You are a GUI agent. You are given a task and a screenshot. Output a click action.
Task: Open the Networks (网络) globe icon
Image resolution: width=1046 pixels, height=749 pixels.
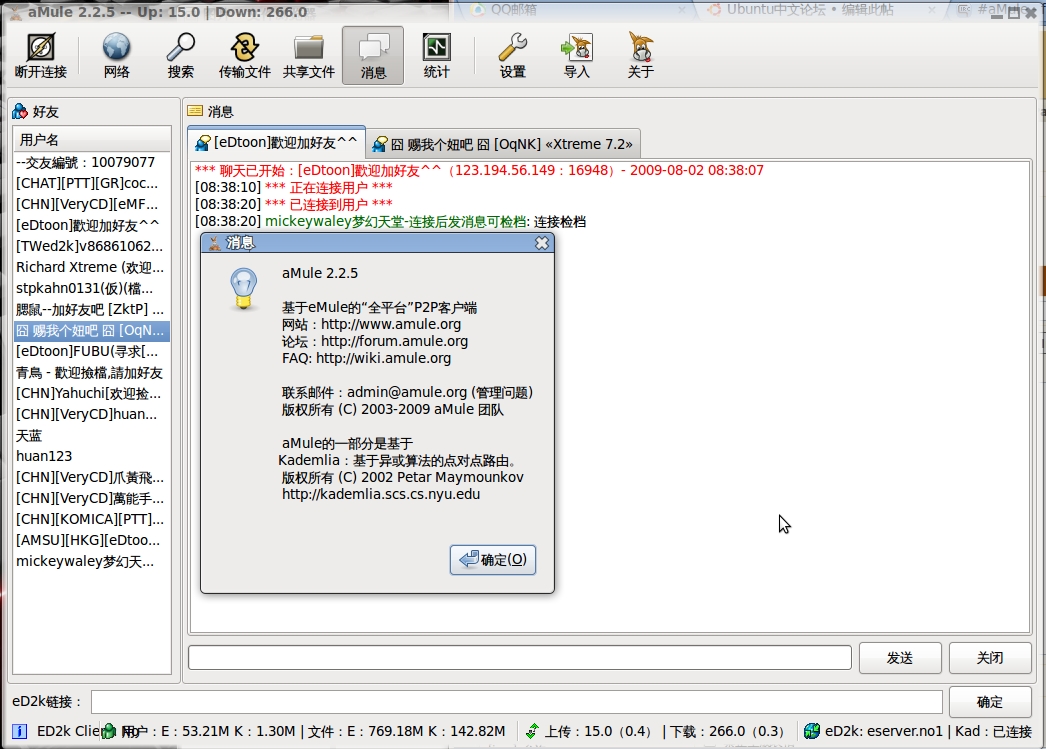116,55
